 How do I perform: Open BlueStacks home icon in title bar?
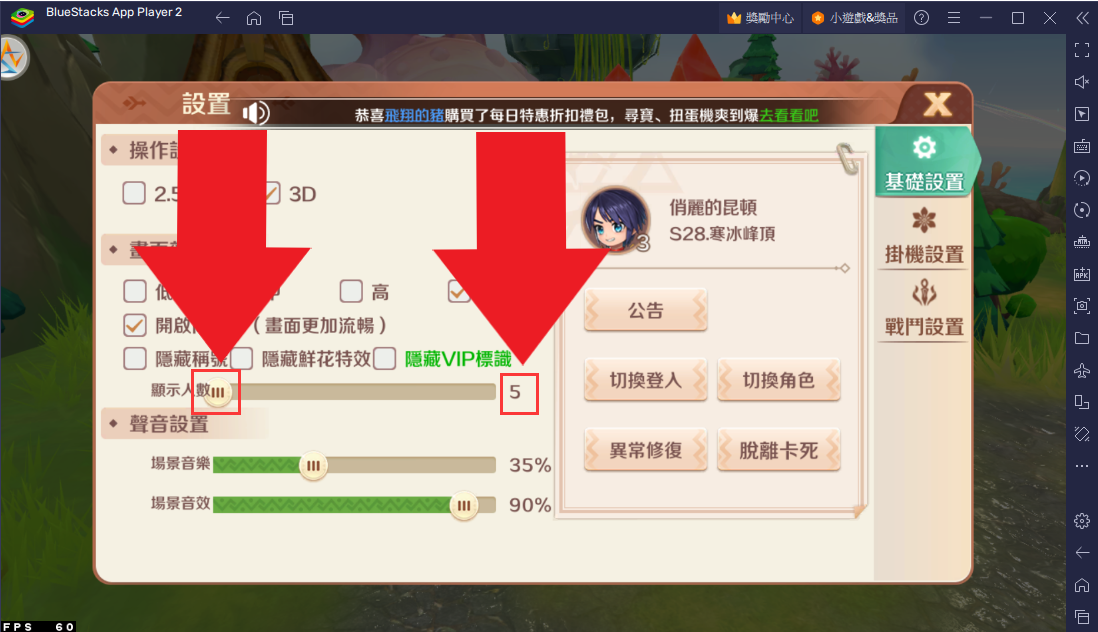(x=254, y=17)
